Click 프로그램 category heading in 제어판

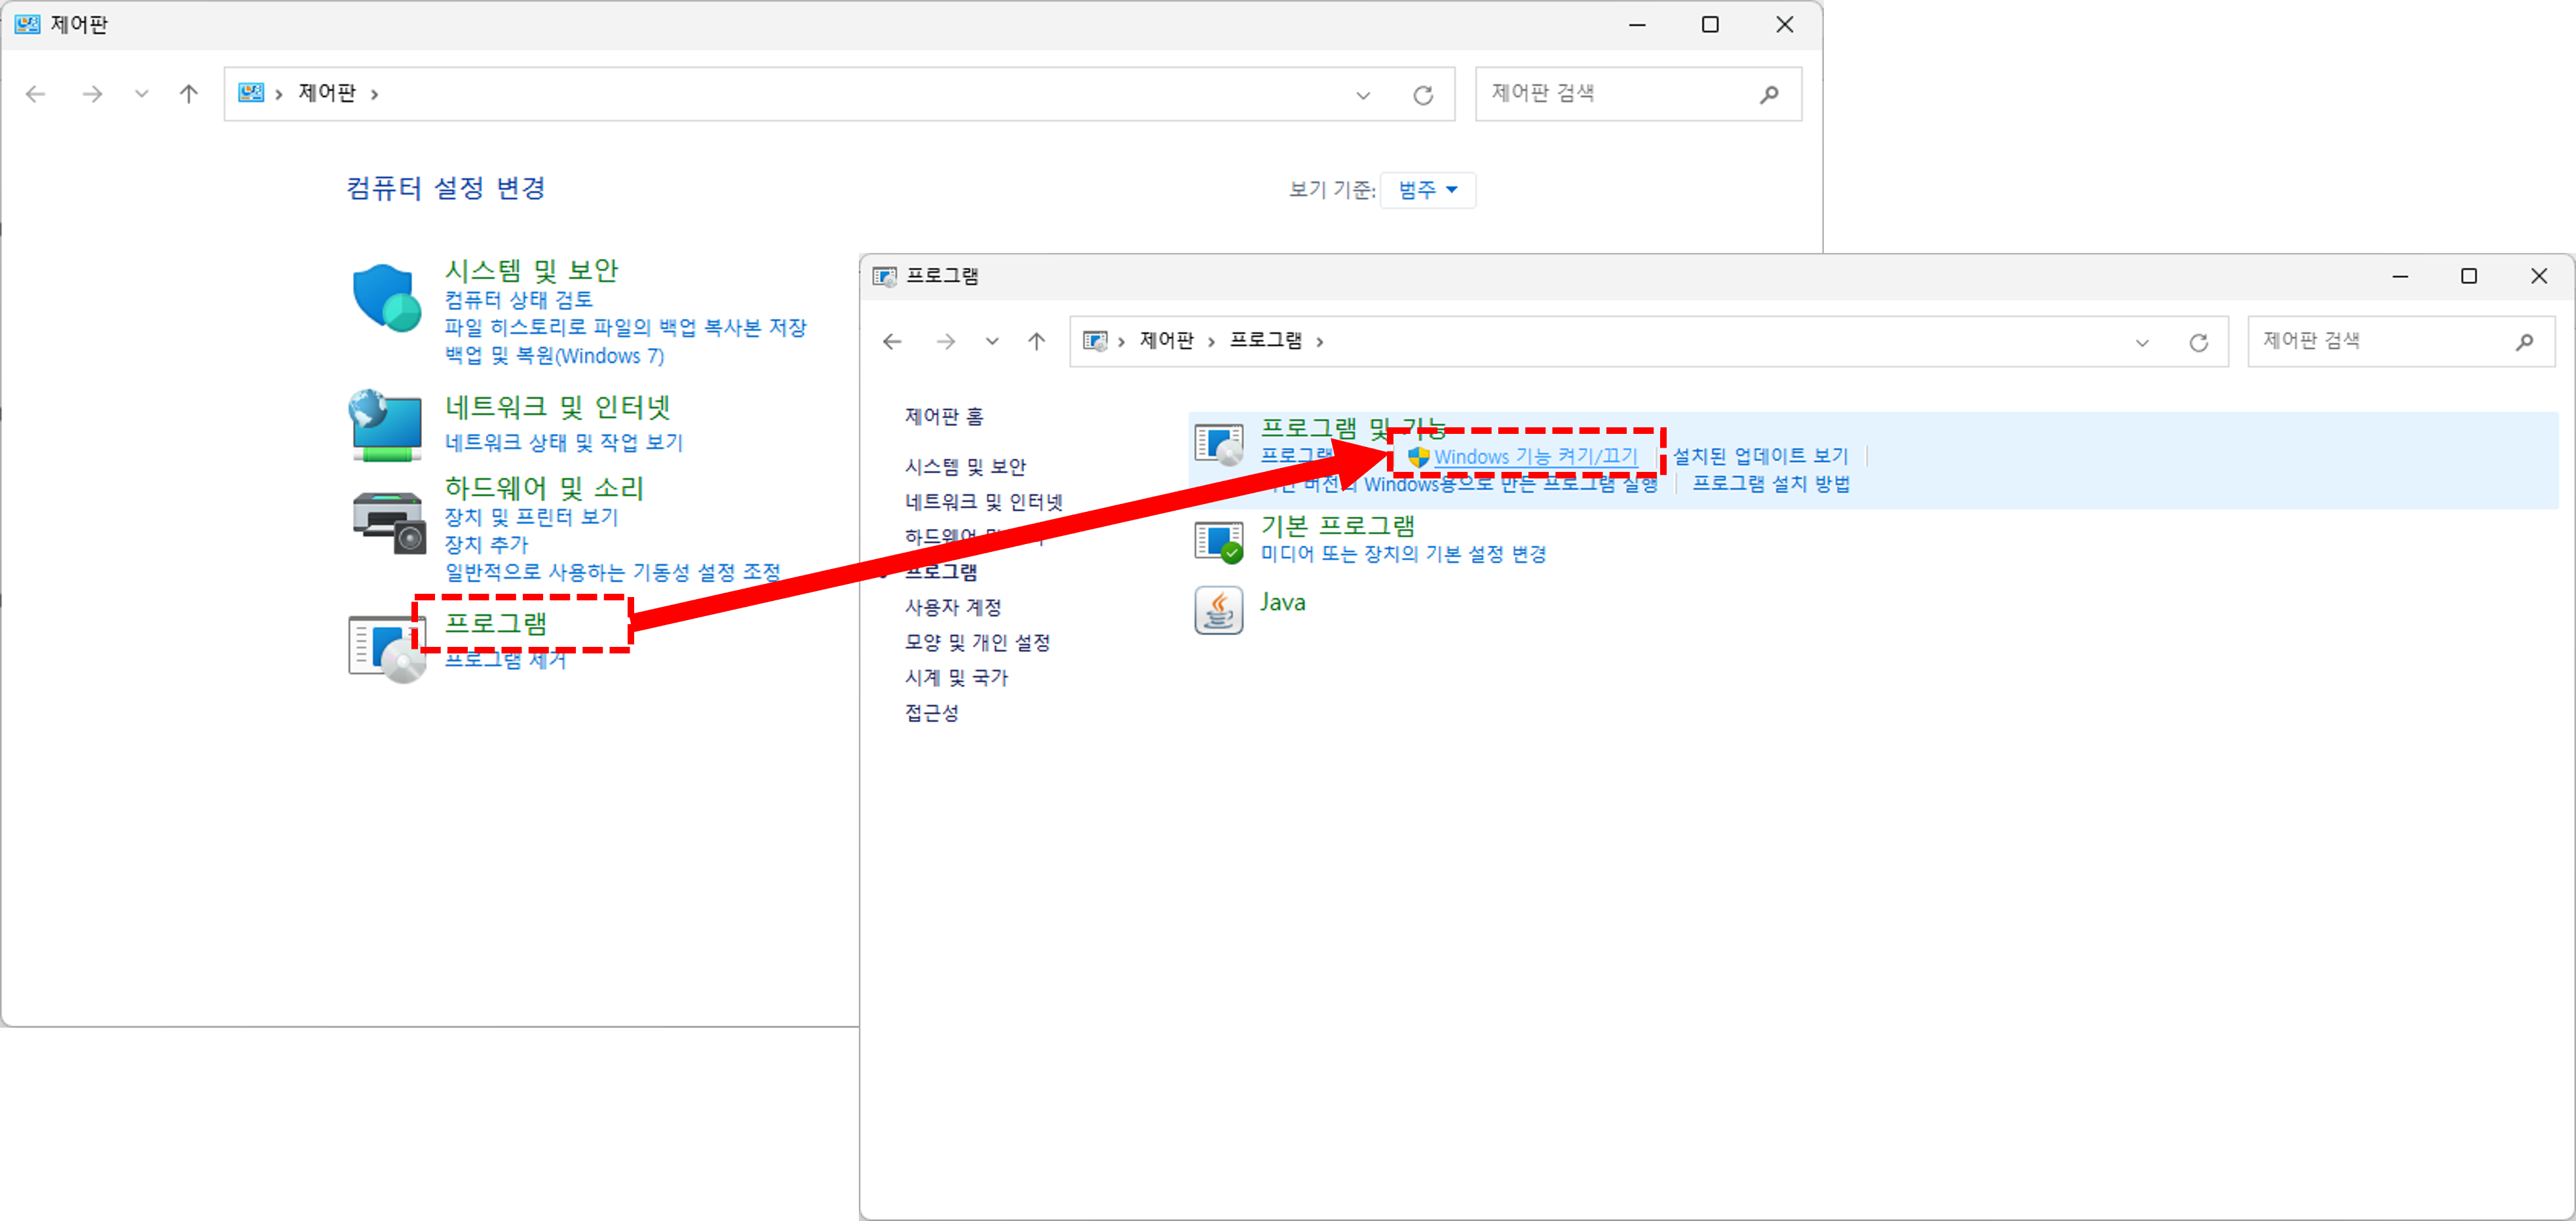(x=496, y=623)
